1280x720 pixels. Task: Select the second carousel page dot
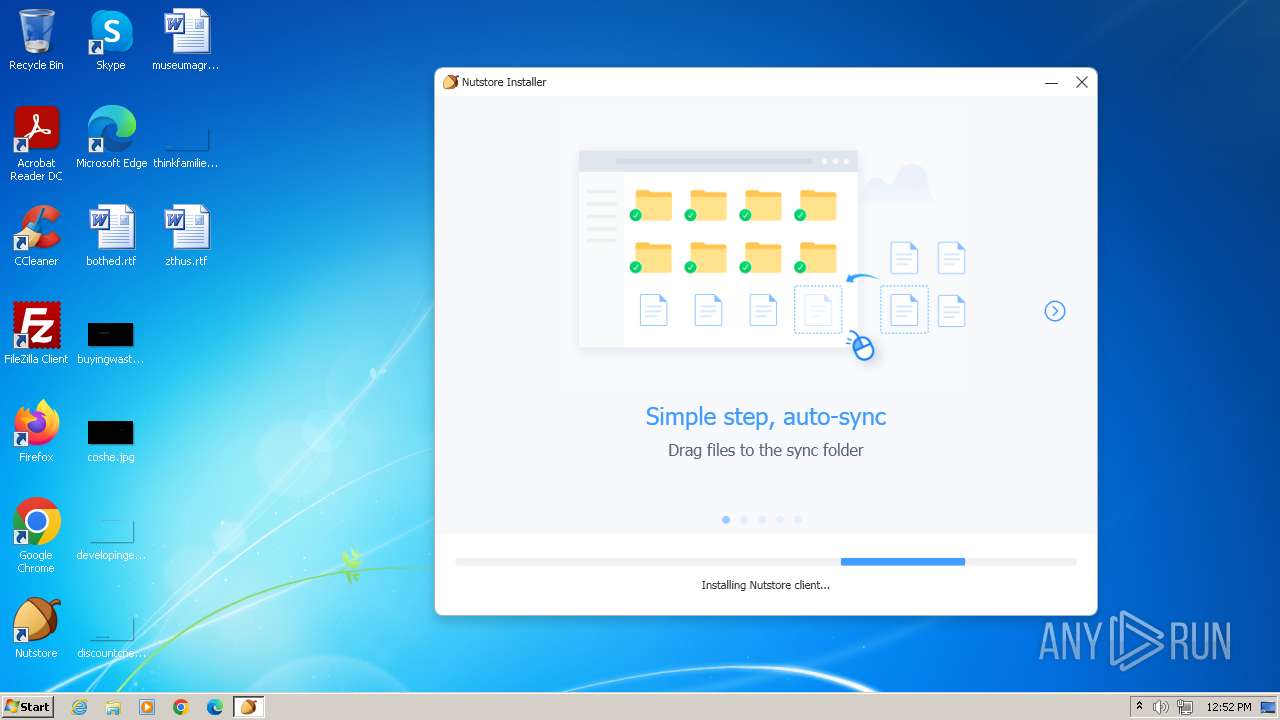pyautogui.click(x=744, y=520)
